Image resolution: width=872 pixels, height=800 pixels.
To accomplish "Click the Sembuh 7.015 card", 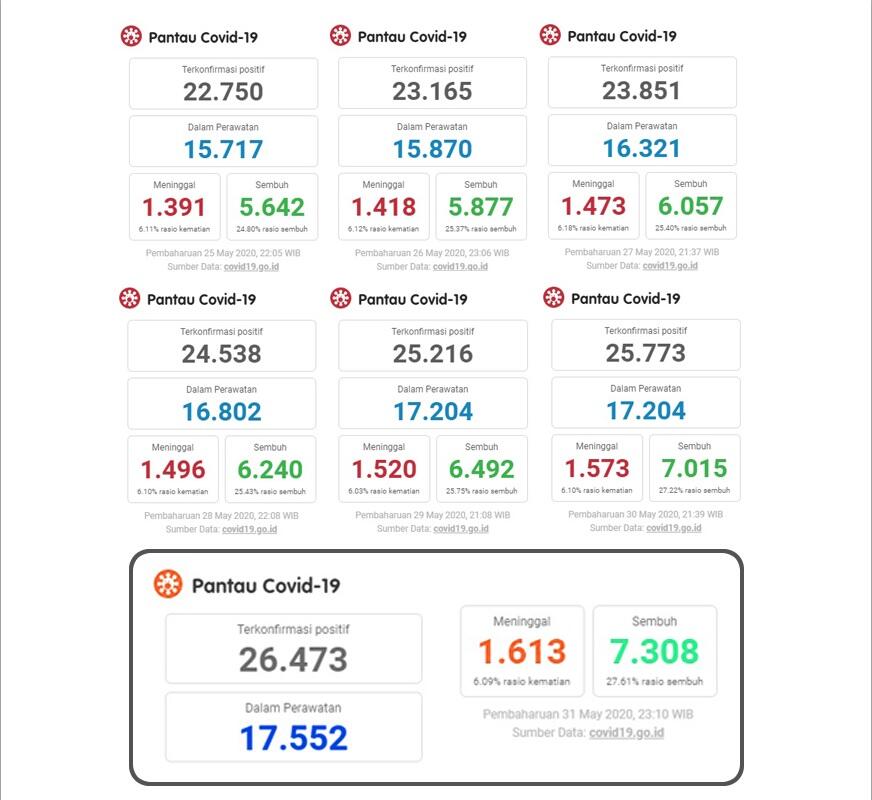I will [x=695, y=468].
